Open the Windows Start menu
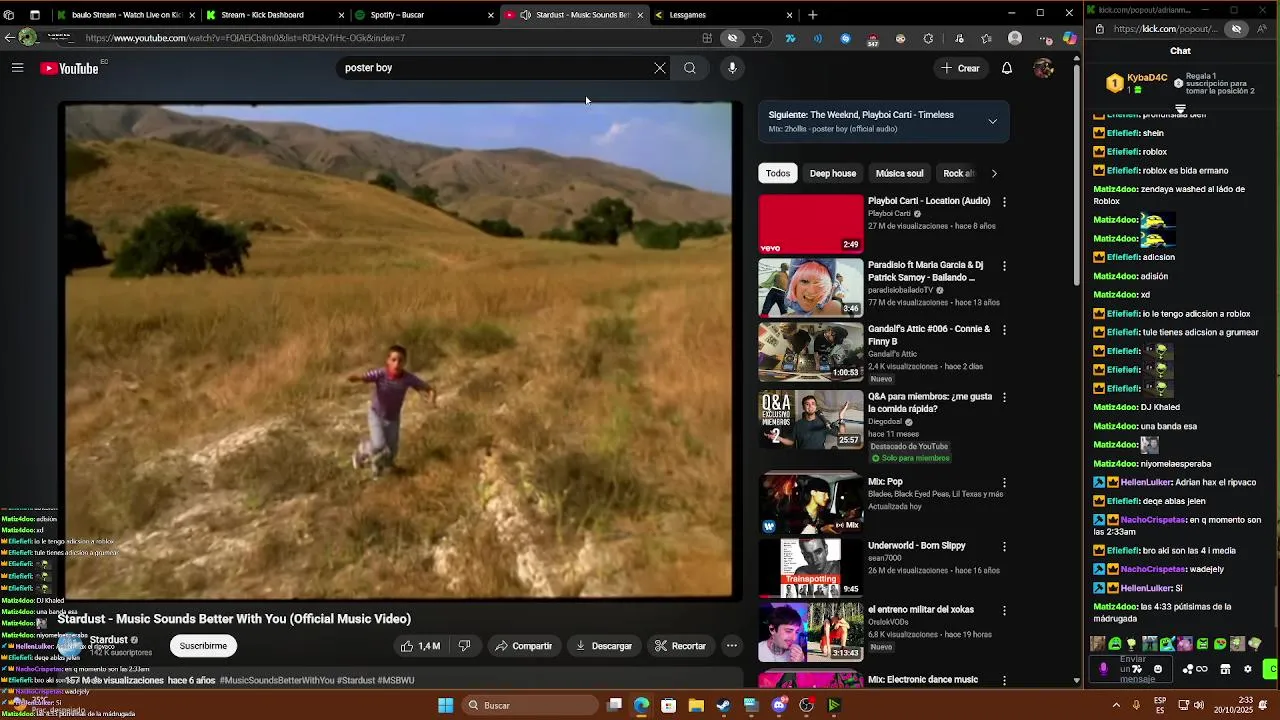The width and height of the screenshot is (1280, 720). point(446,705)
